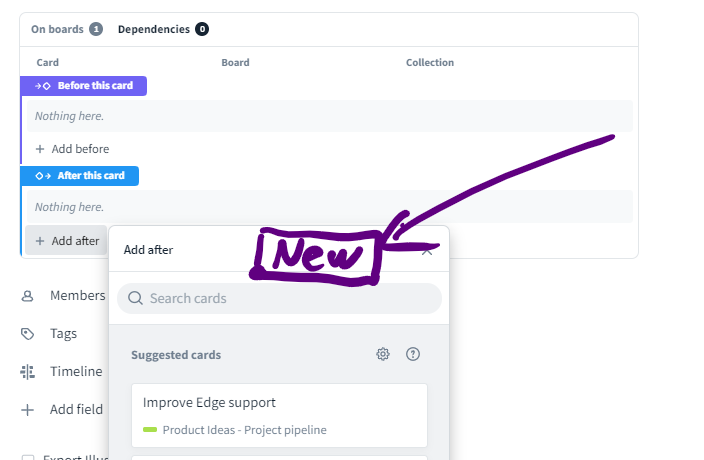
Task: Click the Board column header
Action: click(x=235, y=62)
